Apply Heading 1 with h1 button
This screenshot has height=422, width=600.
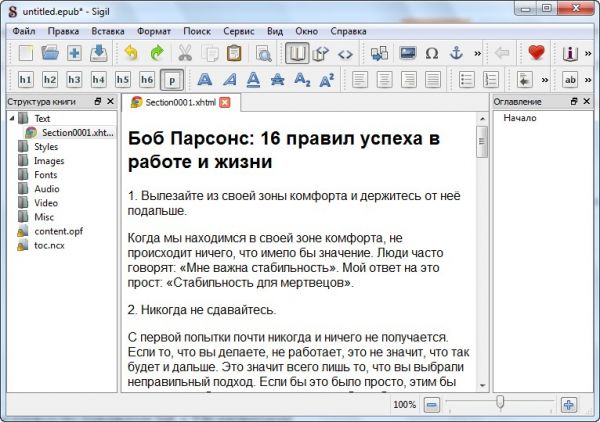pos(26,79)
